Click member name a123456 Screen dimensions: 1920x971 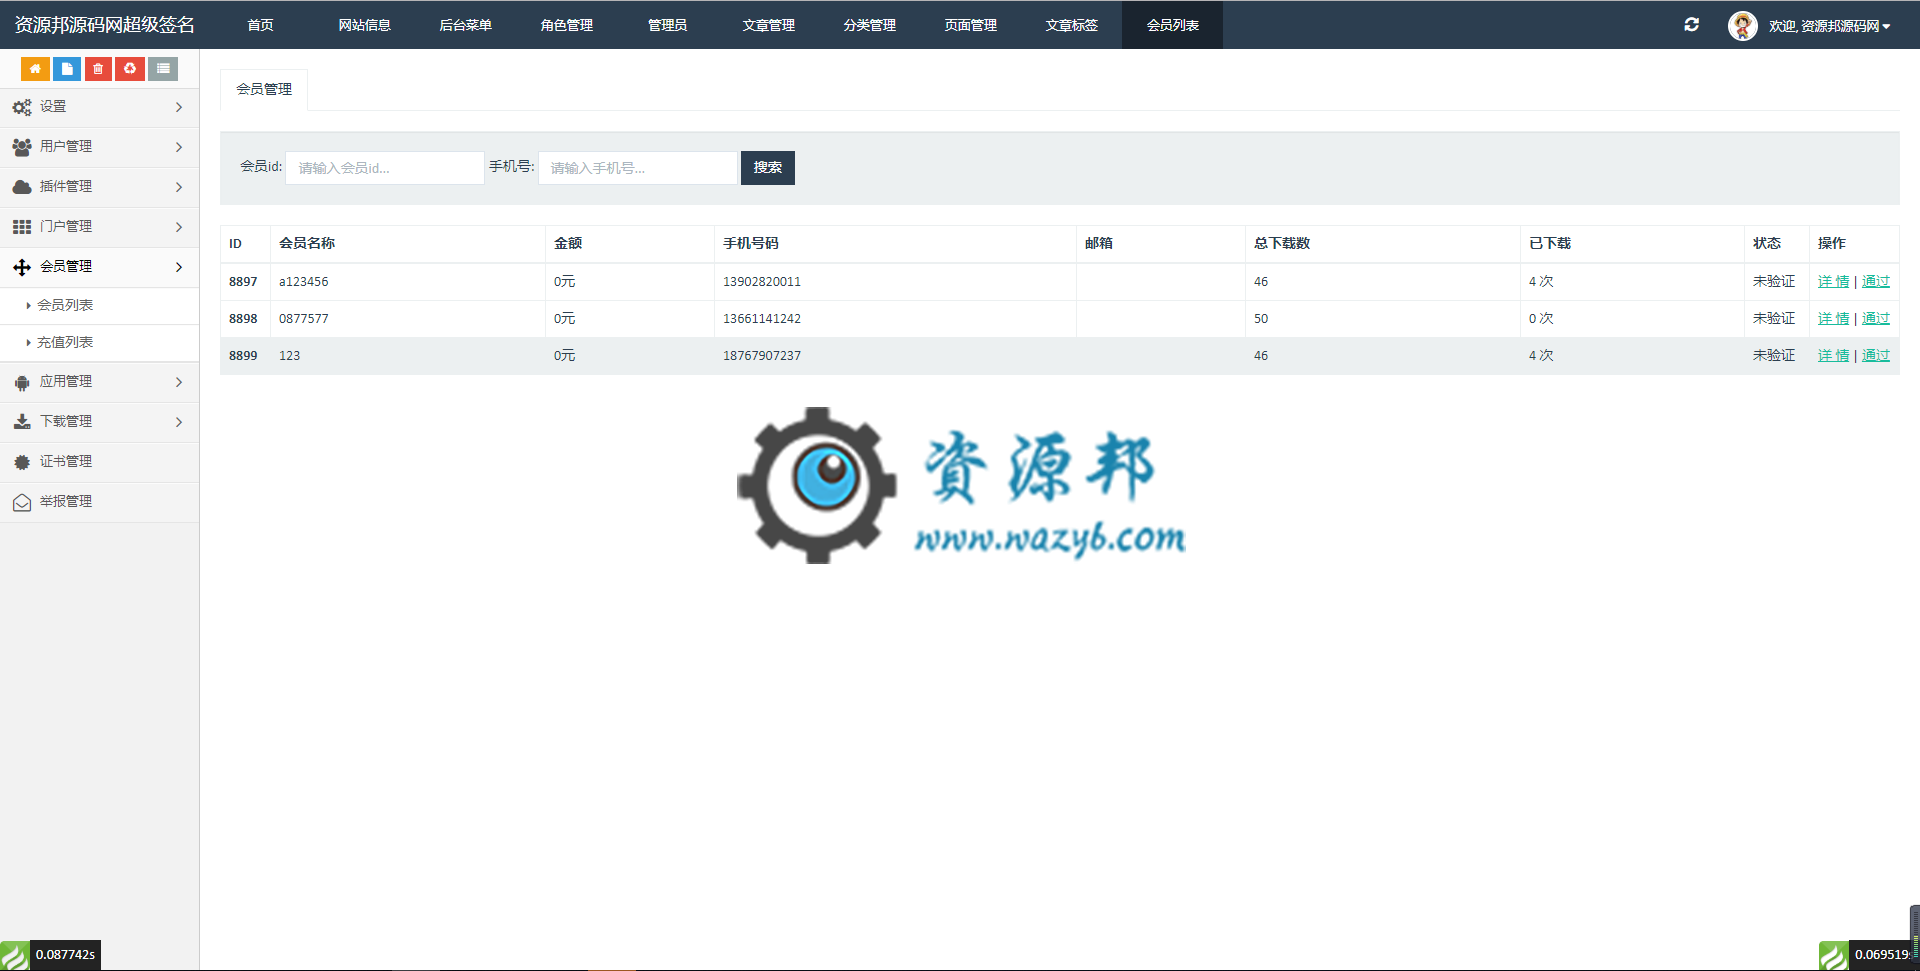(304, 282)
